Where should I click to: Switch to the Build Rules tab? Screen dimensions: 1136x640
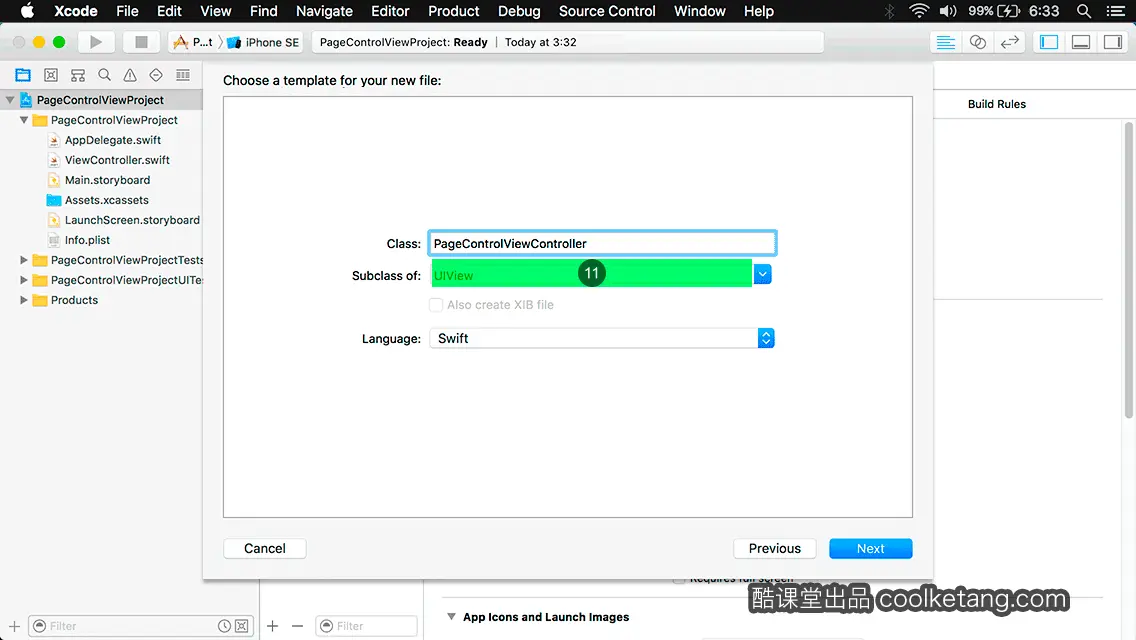pyautogui.click(x=997, y=104)
